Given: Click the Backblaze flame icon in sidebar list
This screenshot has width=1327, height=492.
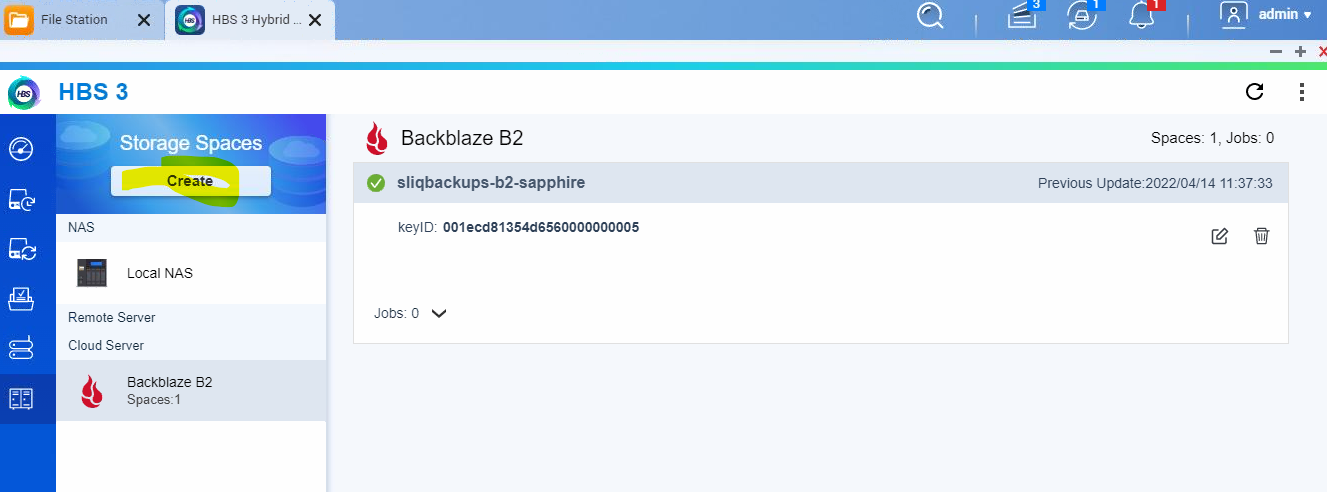Looking at the screenshot, I should (x=92, y=391).
